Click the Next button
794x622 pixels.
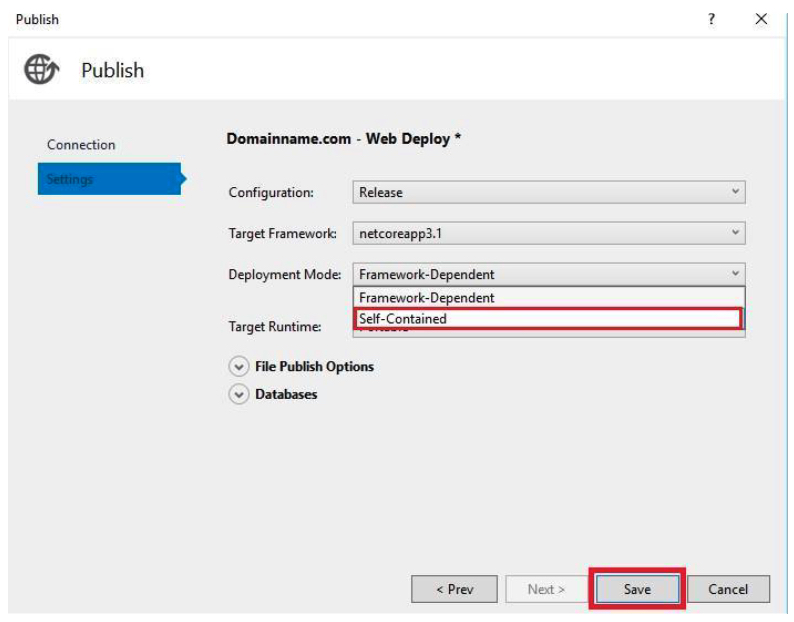pos(546,589)
